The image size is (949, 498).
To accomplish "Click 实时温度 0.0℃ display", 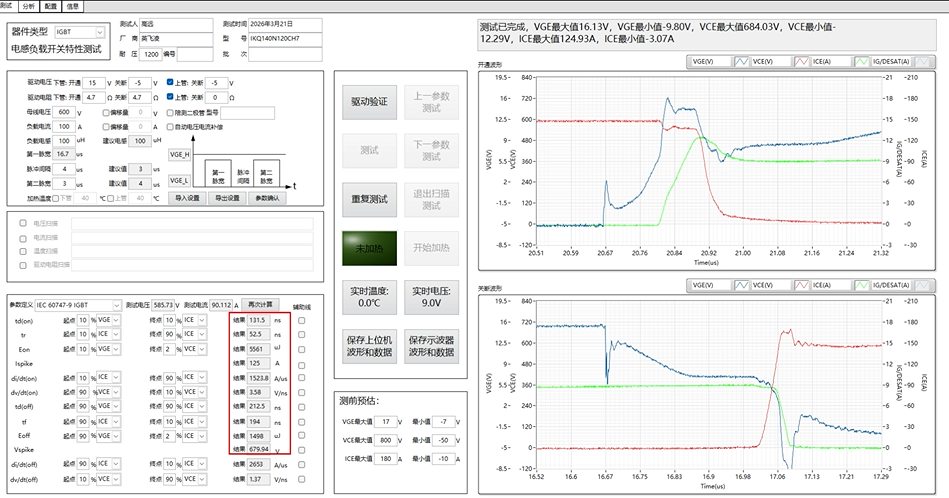I will tap(369, 297).
